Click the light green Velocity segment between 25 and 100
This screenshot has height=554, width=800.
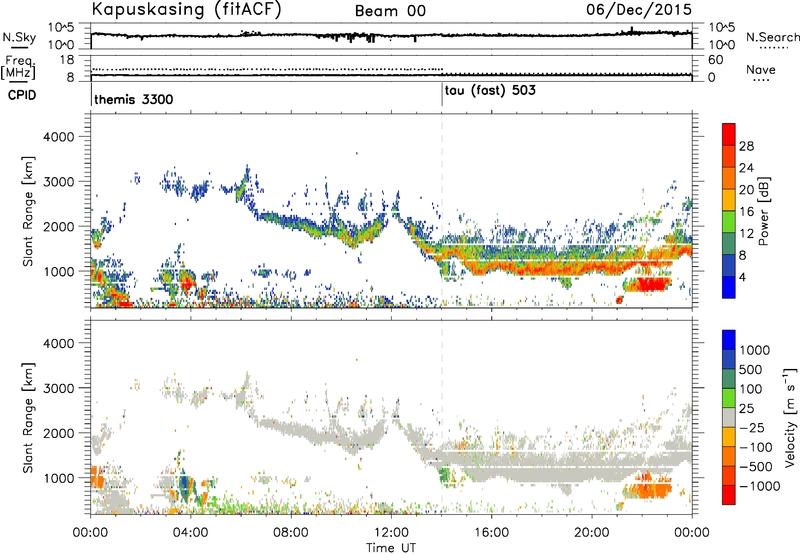(729, 398)
